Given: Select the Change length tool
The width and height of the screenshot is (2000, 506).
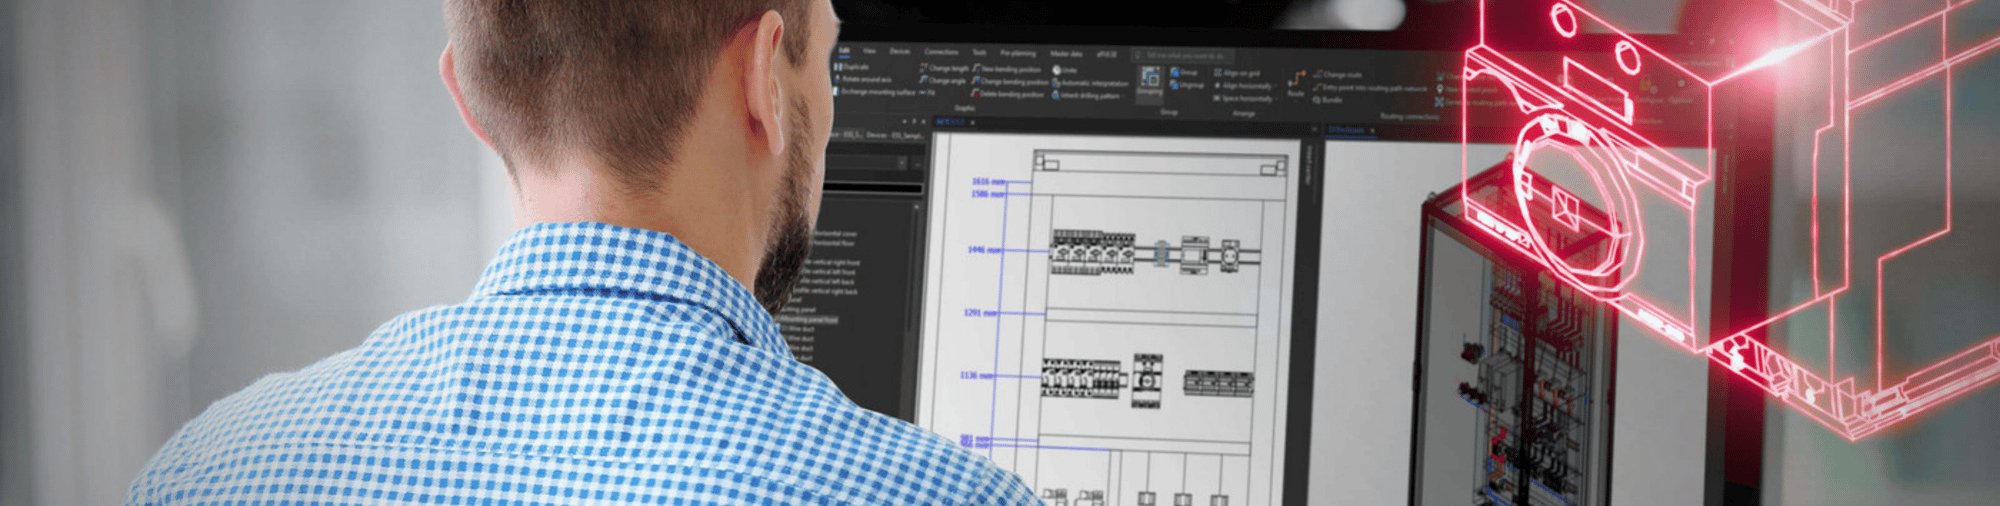Looking at the screenshot, I should [x=943, y=69].
